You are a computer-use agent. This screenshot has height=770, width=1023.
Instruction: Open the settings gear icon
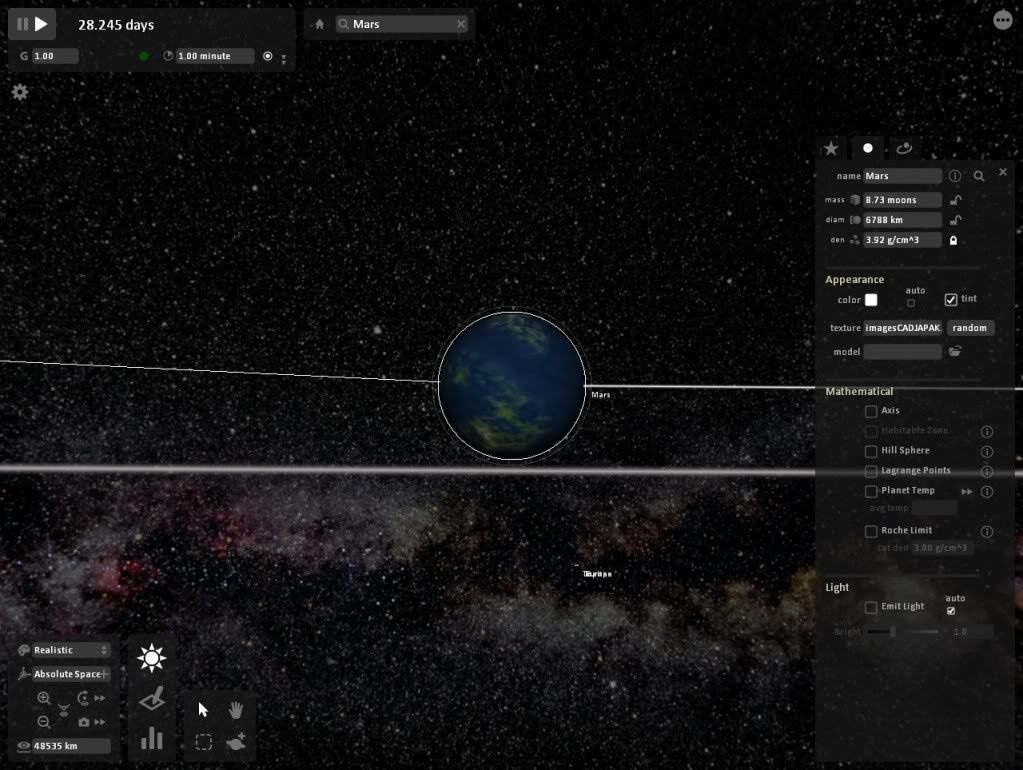coord(20,92)
